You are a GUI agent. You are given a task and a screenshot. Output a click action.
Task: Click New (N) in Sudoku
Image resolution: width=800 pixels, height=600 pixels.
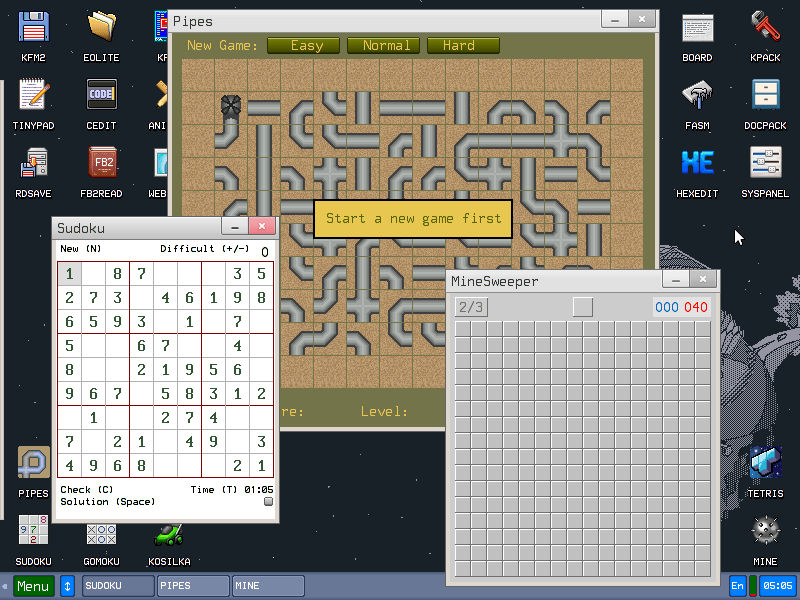(81, 249)
